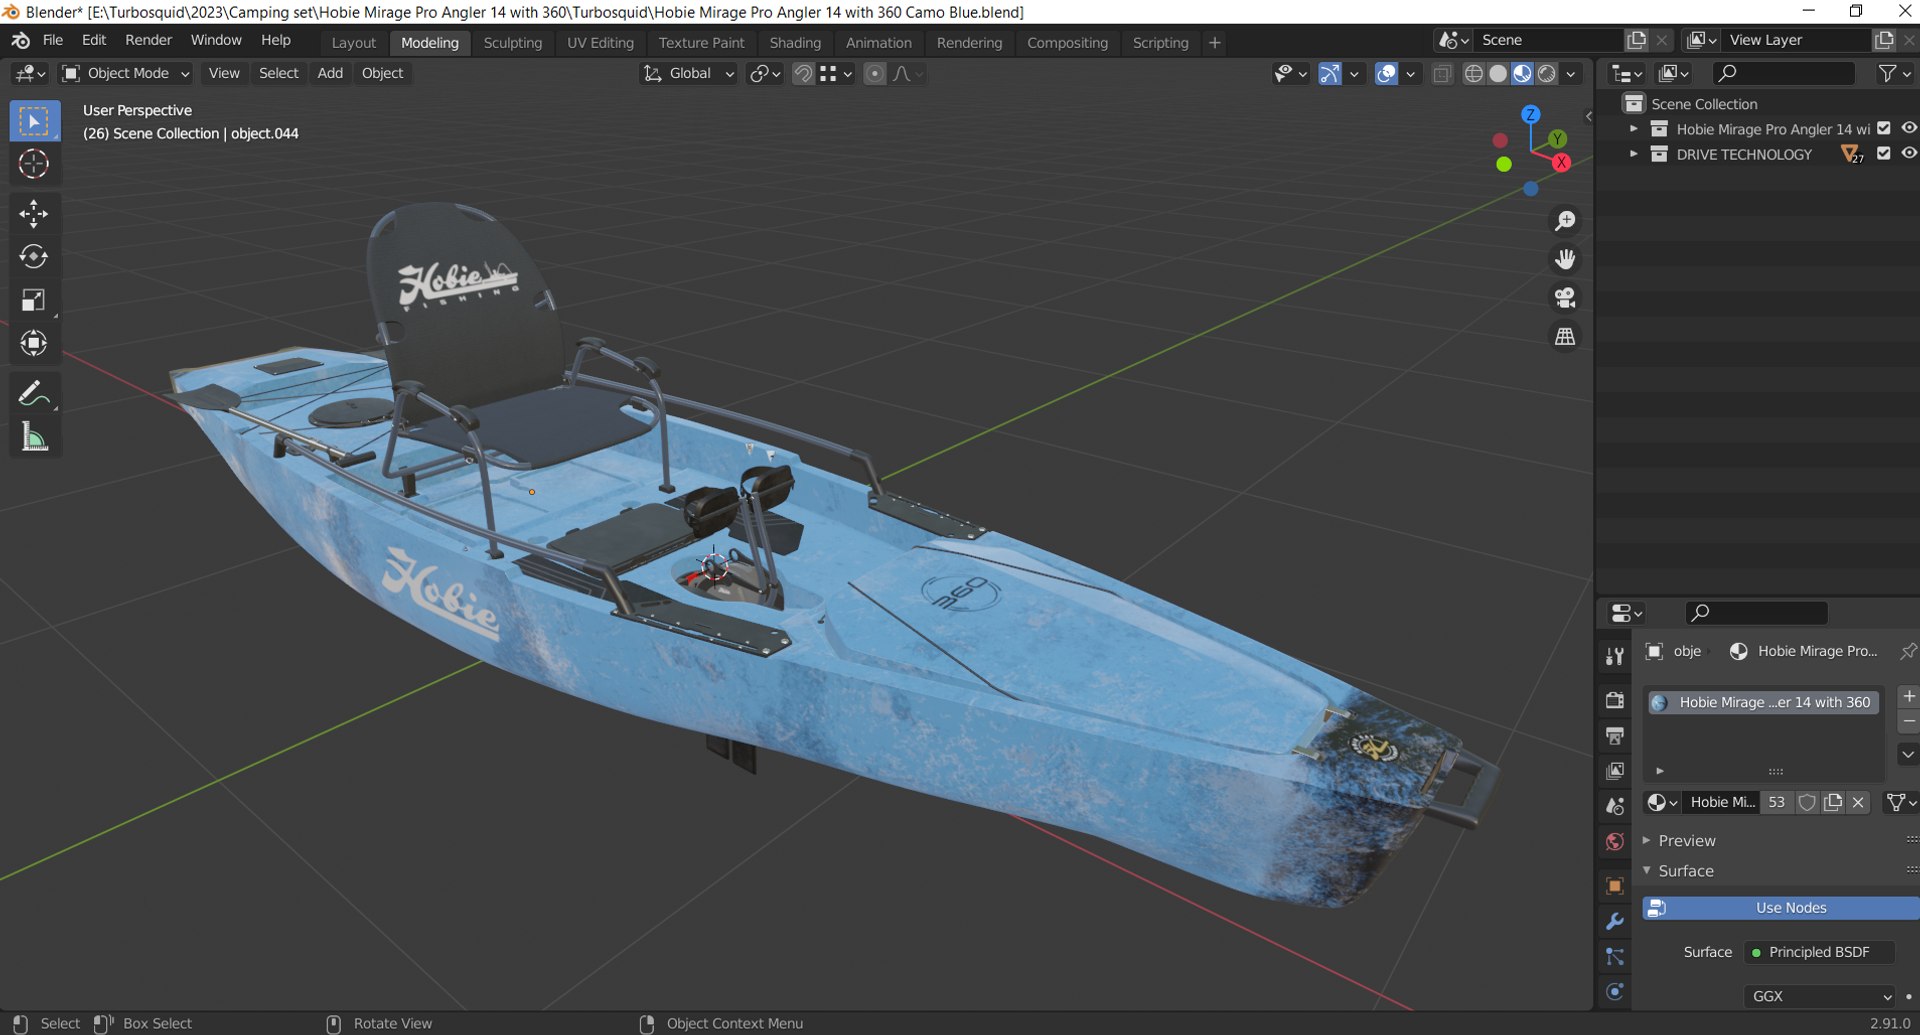Viewport: 1920px width, 1035px height.
Task: Click the Use Nodes button
Action: tap(1780, 908)
